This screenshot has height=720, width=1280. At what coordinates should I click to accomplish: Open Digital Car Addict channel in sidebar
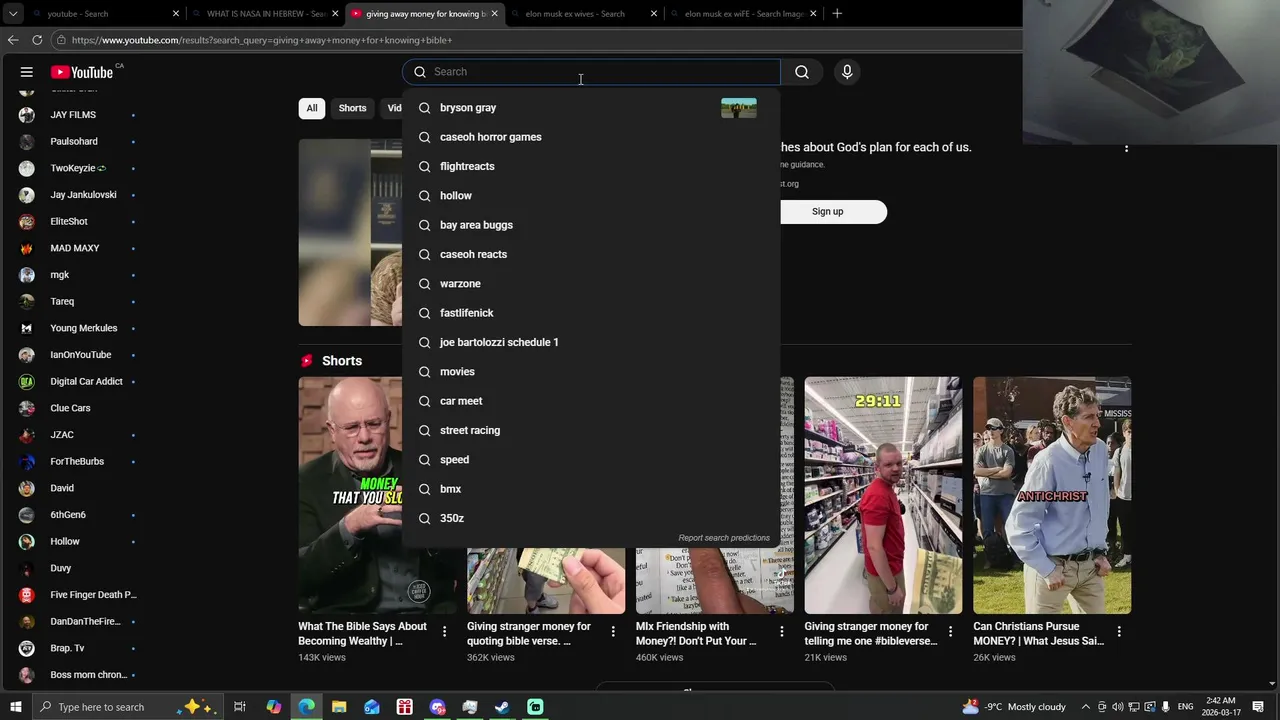point(86,382)
